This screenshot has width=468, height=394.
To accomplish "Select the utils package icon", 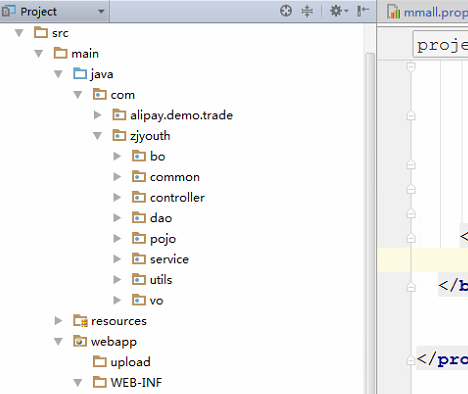I will point(139,279).
